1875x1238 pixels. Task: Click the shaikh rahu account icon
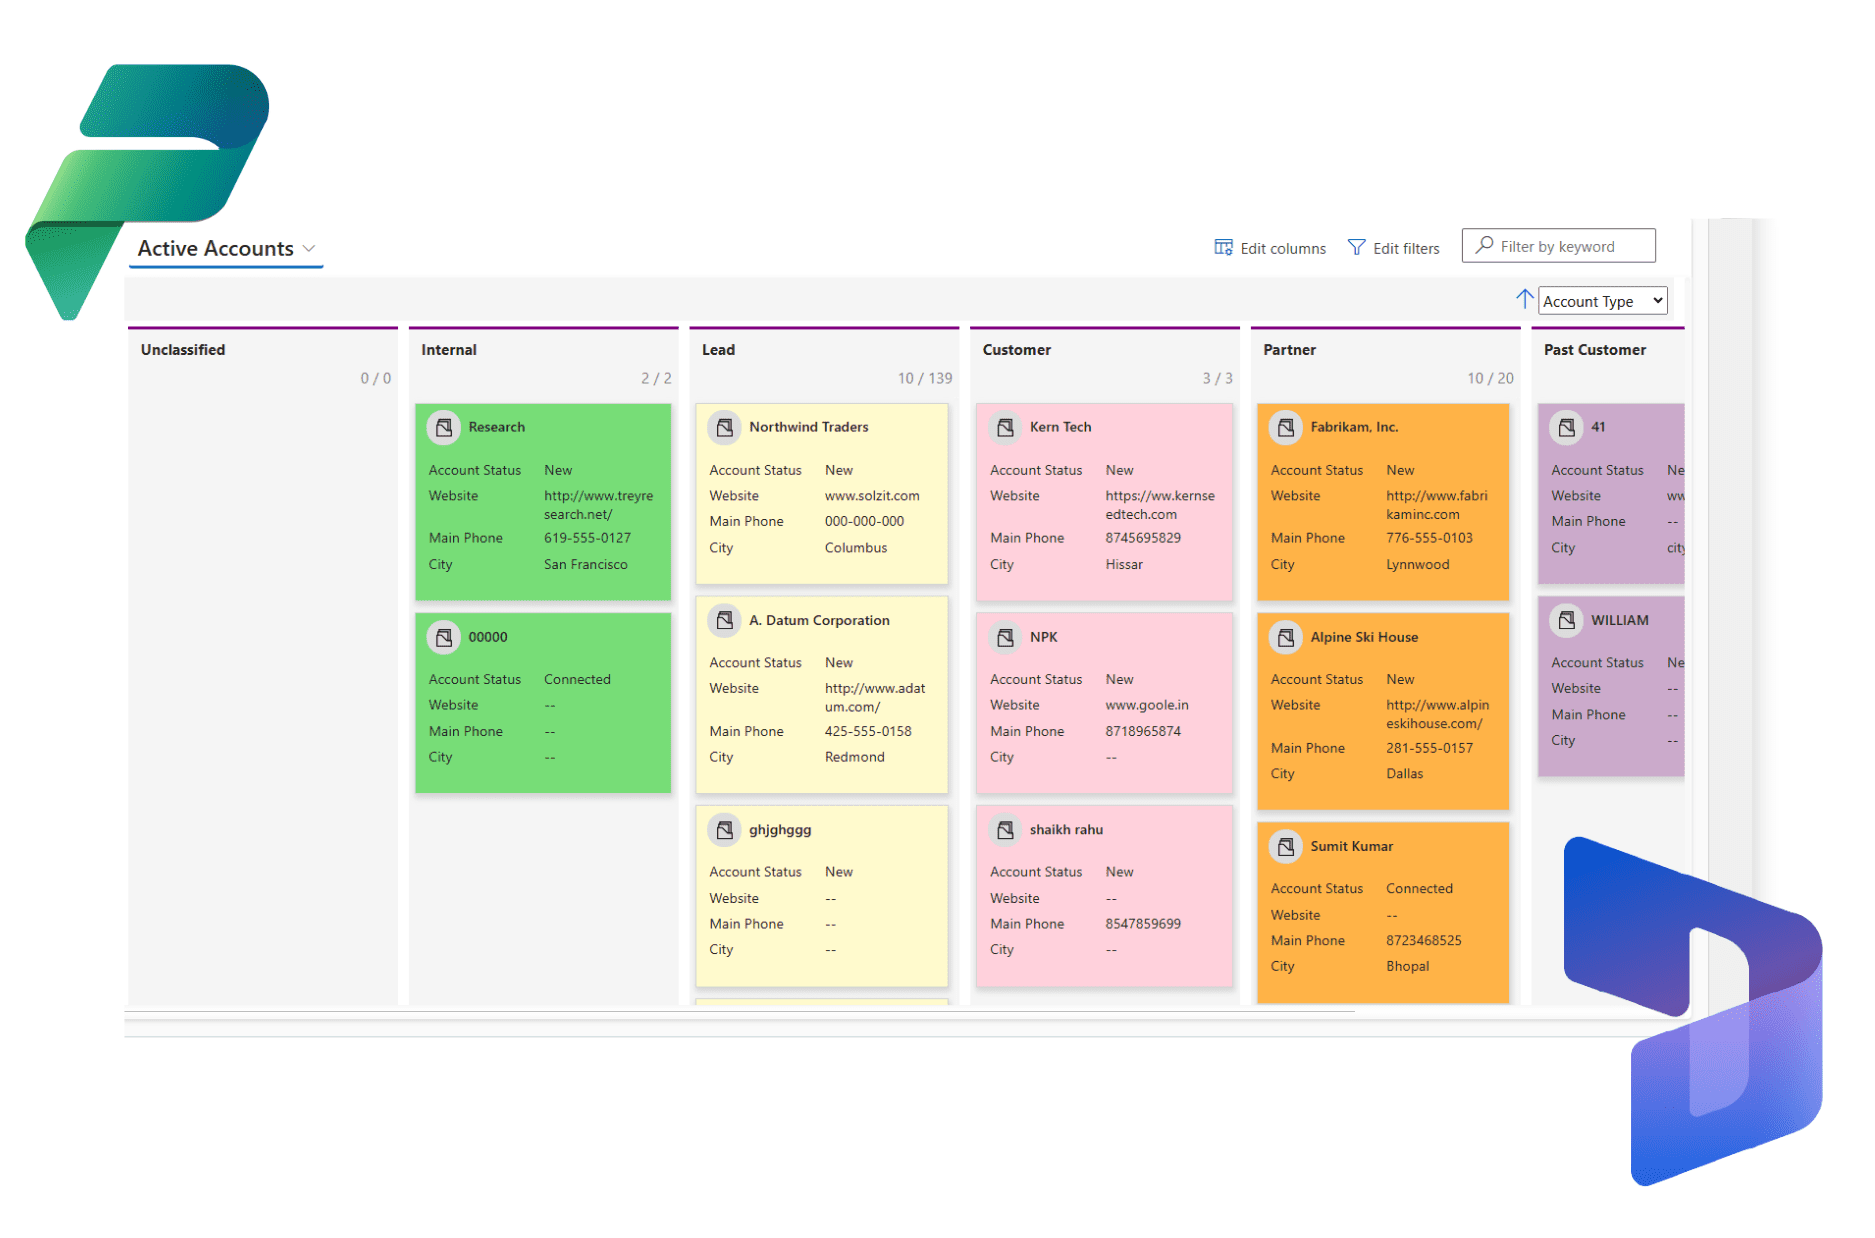[x=1005, y=830]
